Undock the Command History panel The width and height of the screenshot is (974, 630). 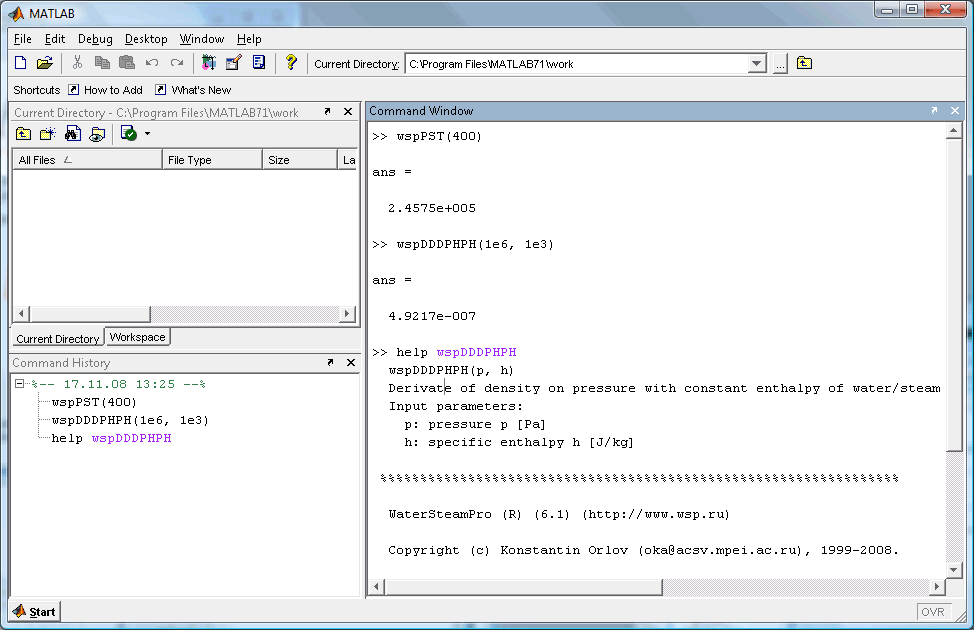[x=330, y=362]
